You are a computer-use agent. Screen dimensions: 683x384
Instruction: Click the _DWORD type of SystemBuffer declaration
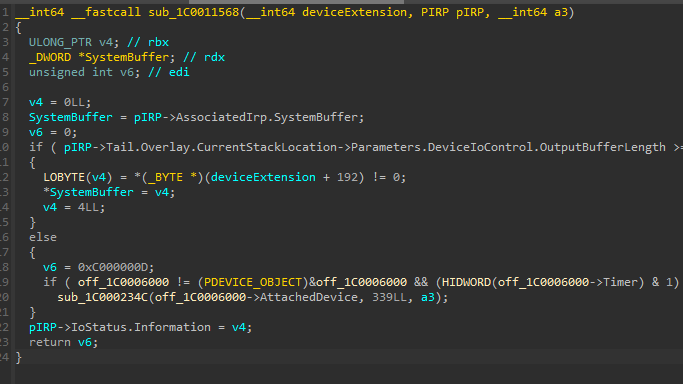click(x=50, y=57)
